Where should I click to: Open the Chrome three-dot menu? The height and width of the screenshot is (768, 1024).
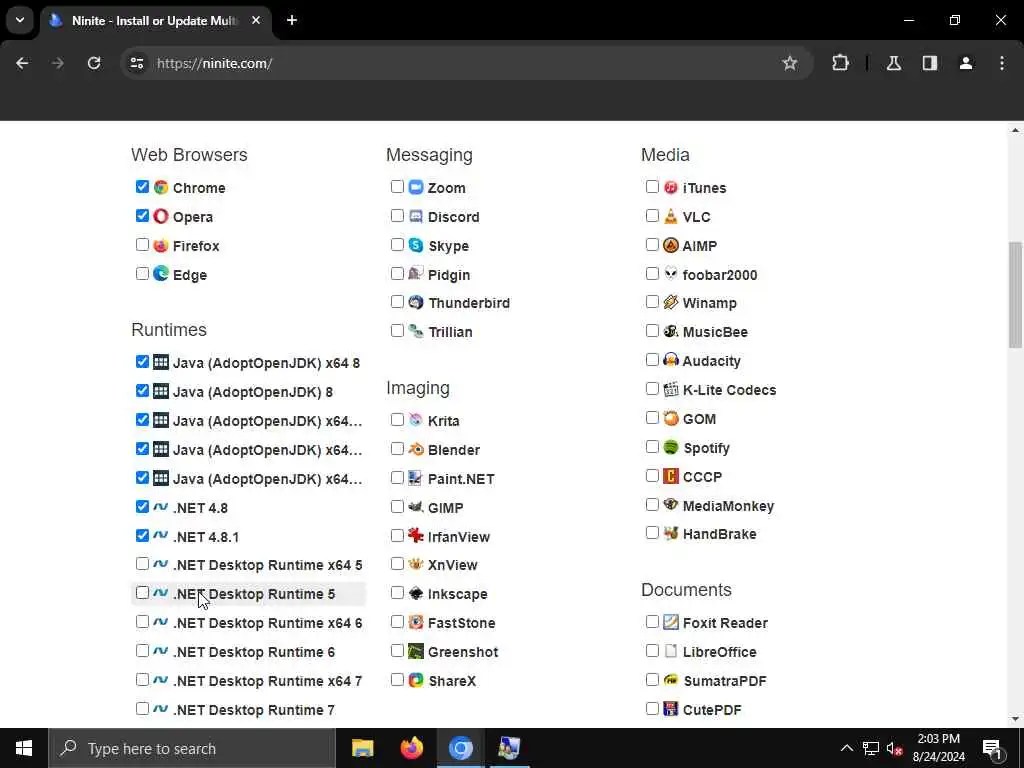pyautogui.click(x=1002, y=63)
